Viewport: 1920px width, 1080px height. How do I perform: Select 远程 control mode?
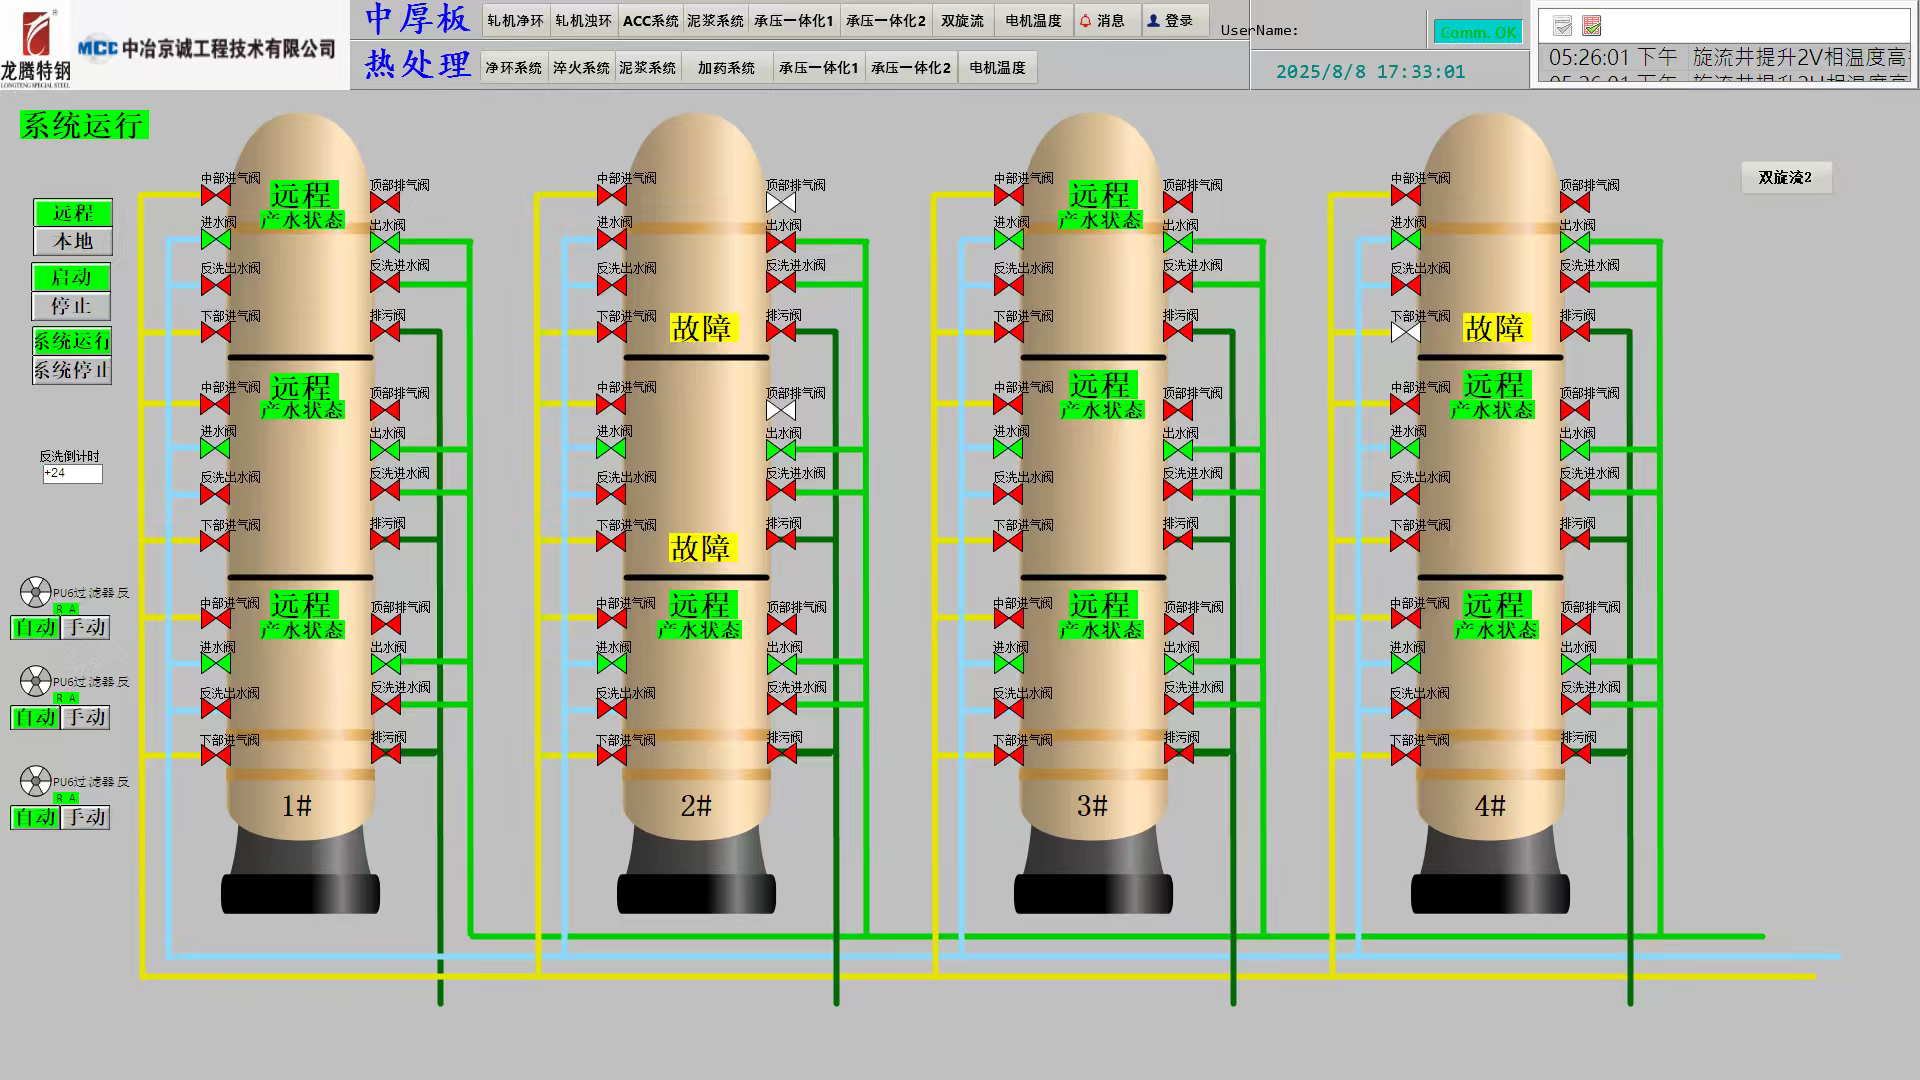[x=72, y=213]
